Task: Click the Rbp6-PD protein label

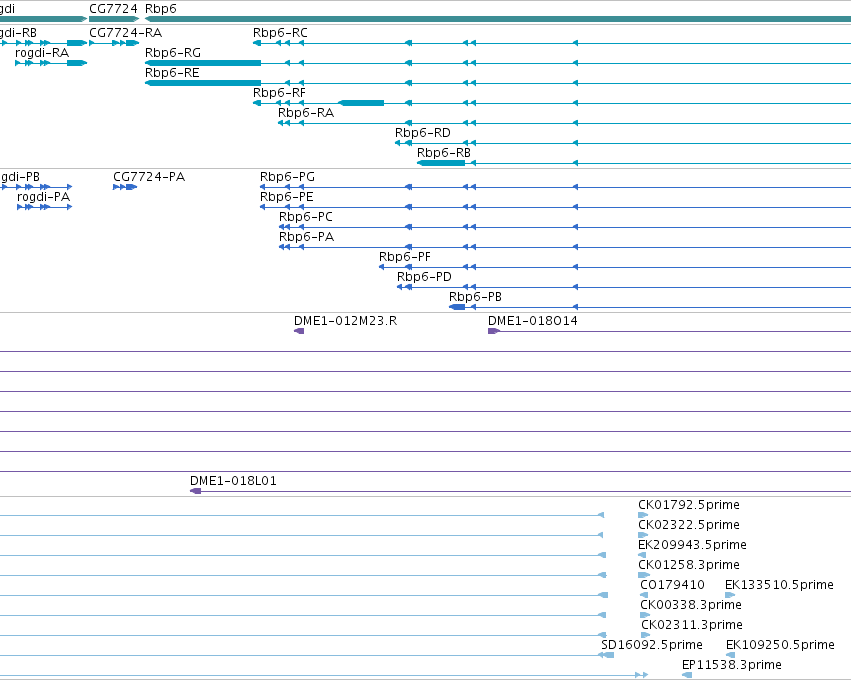Action: [x=424, y=277]
